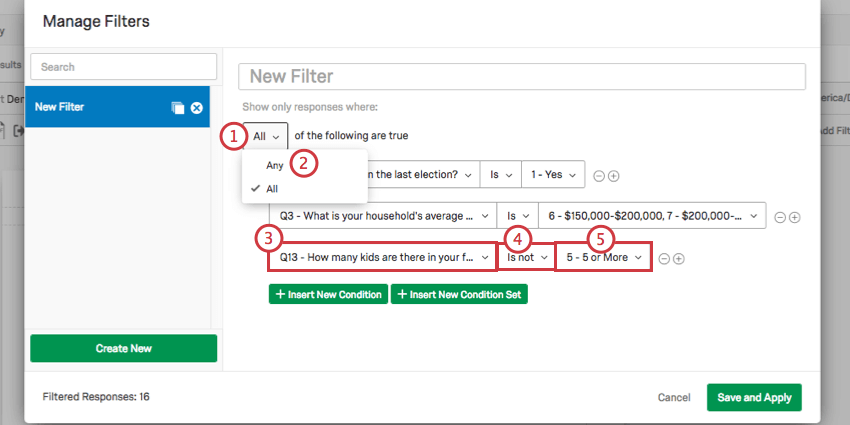The height and width of the screenshot is (425, 850).
Task: Click the New Filter name field
Action: tap(521, 76)
